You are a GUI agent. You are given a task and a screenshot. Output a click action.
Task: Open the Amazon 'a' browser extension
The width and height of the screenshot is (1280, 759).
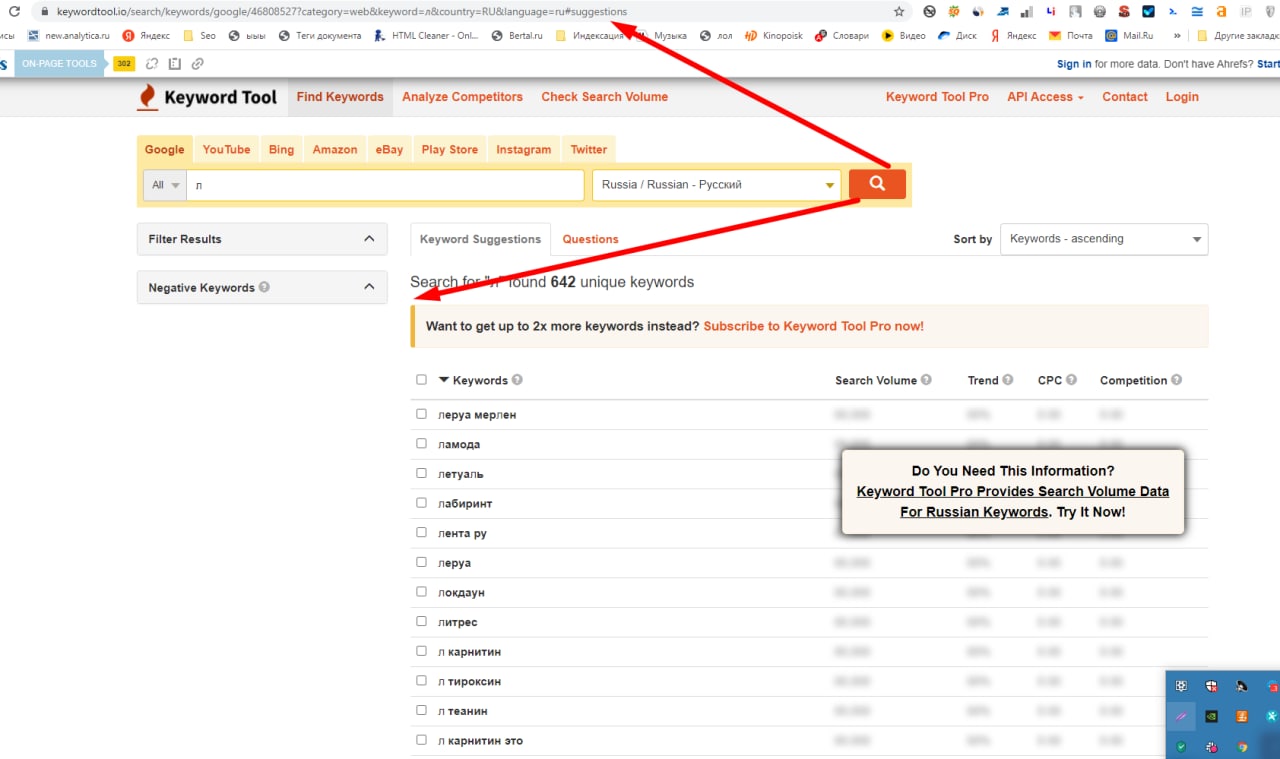coord(1221,12)
